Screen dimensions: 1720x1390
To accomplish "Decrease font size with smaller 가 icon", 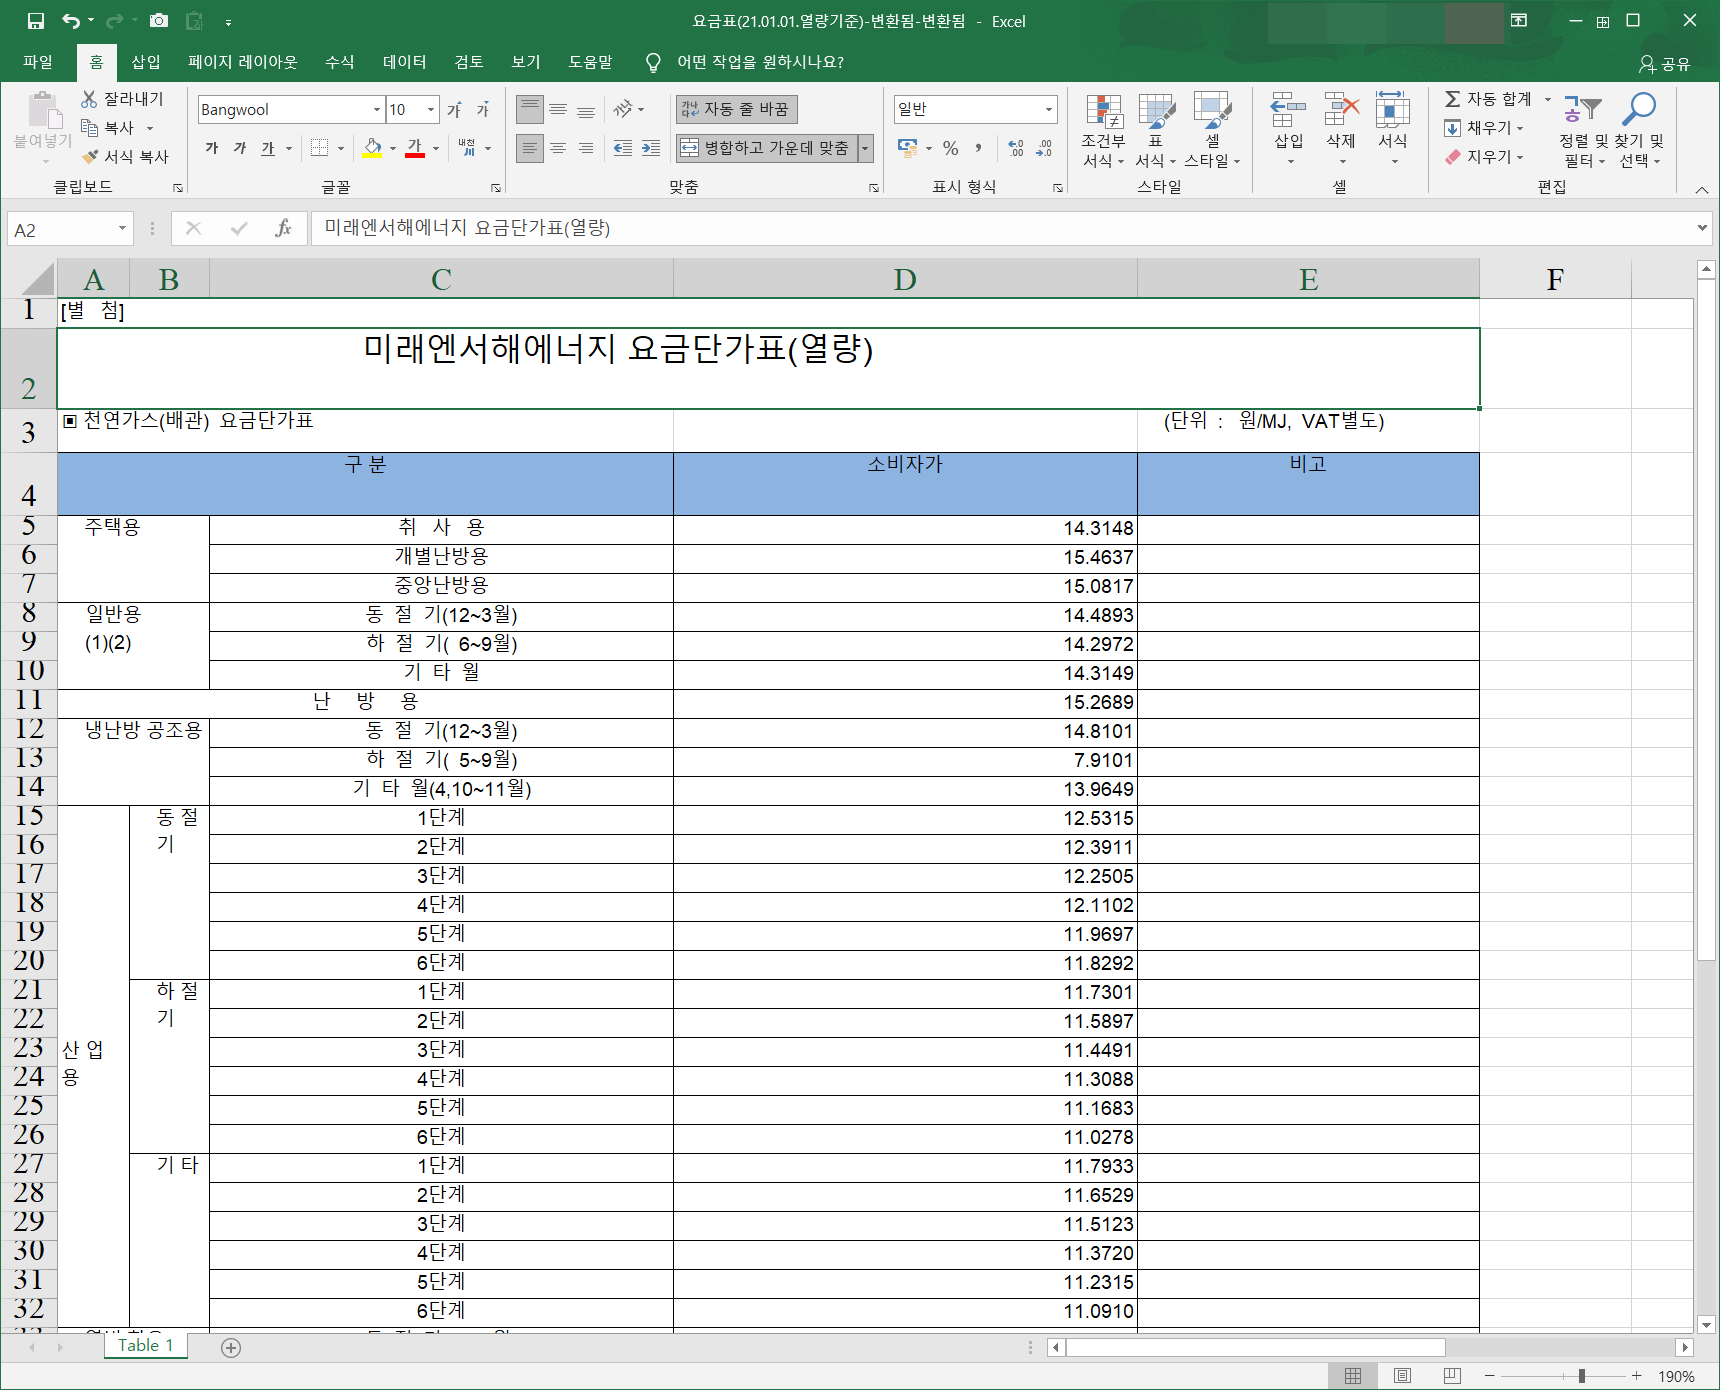I will pos(483,109).
